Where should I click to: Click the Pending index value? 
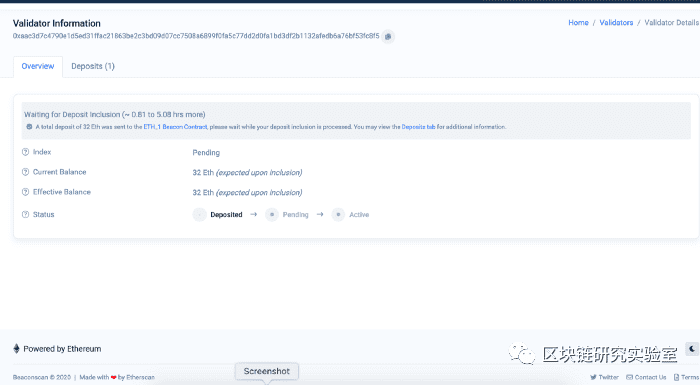pos(206,153)
